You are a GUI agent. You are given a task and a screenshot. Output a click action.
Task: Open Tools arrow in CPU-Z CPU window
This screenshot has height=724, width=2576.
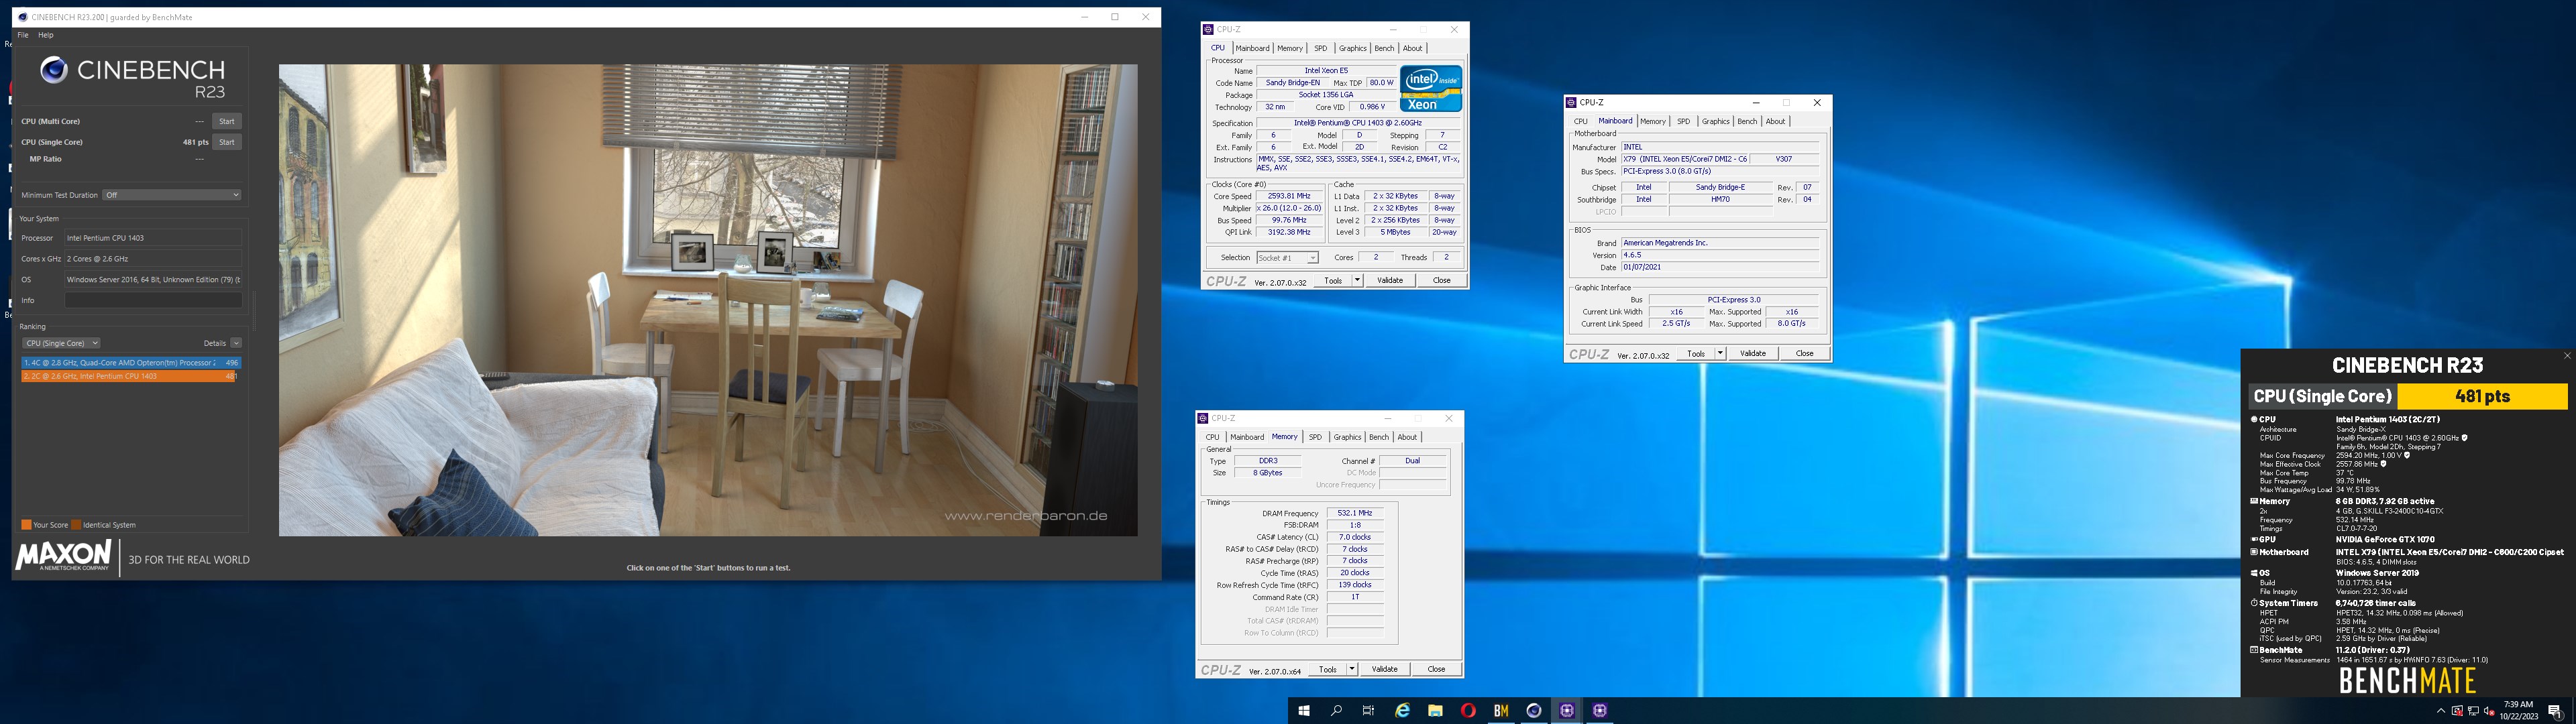tap(1357, 280)
